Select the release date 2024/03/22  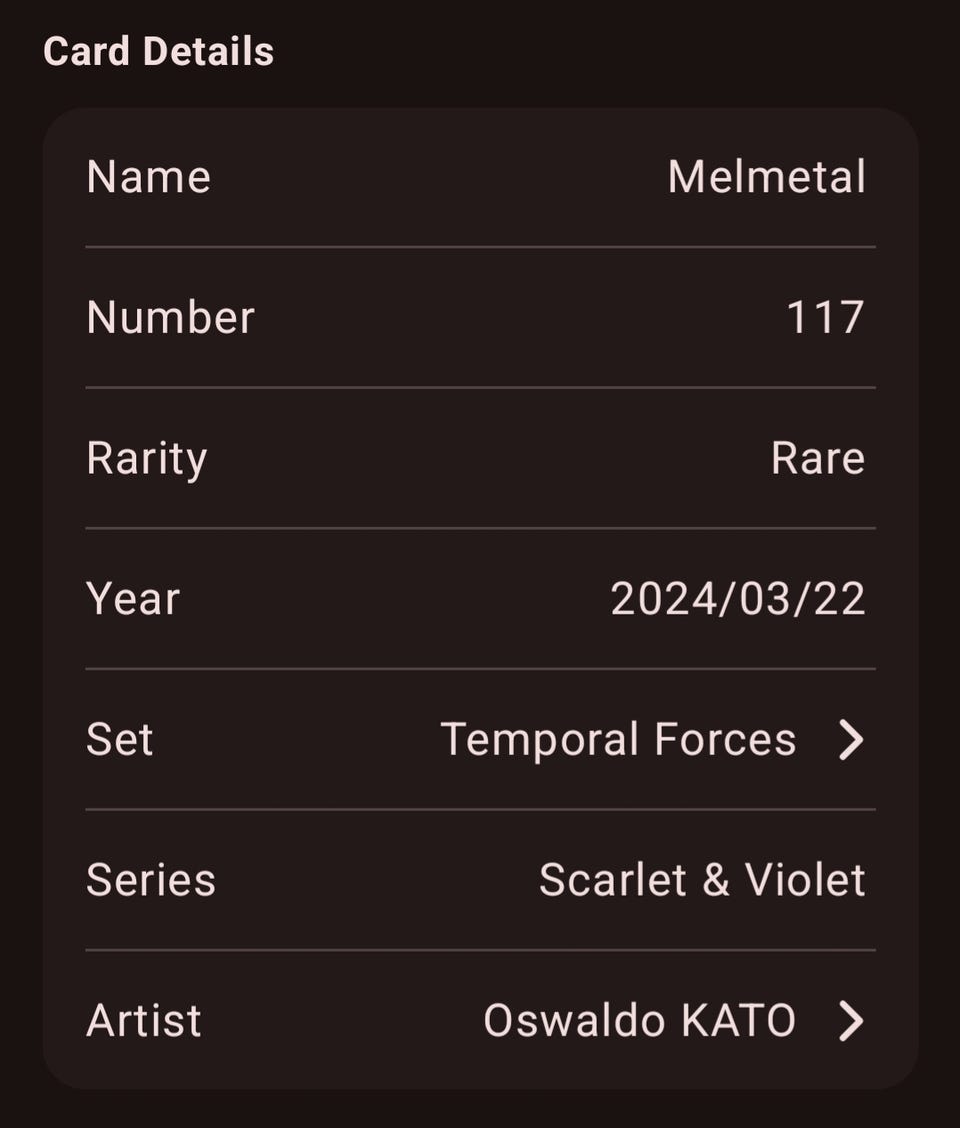coord(737,599)
